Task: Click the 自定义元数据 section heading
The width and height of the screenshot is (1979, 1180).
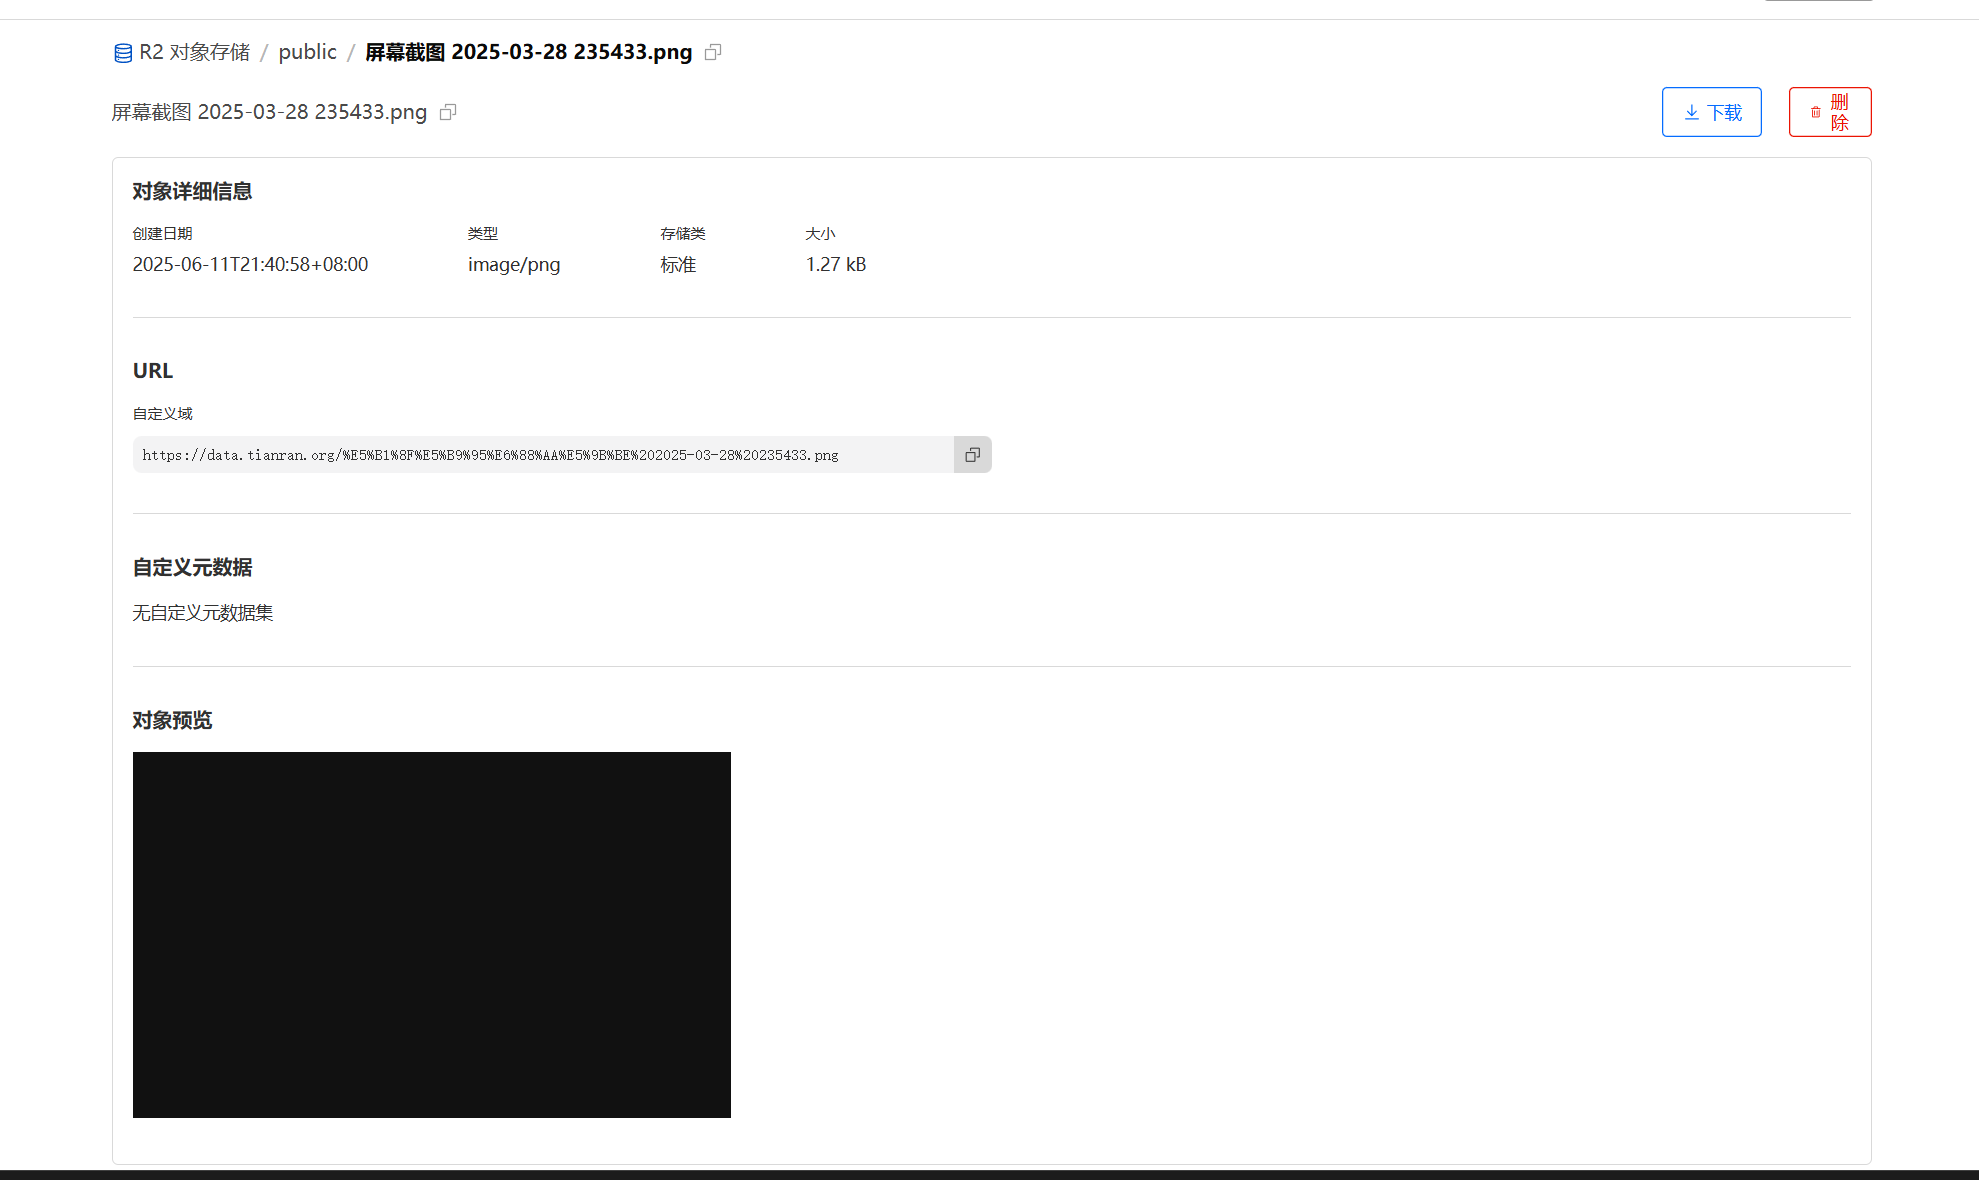Action: click(x=192, y=568)
